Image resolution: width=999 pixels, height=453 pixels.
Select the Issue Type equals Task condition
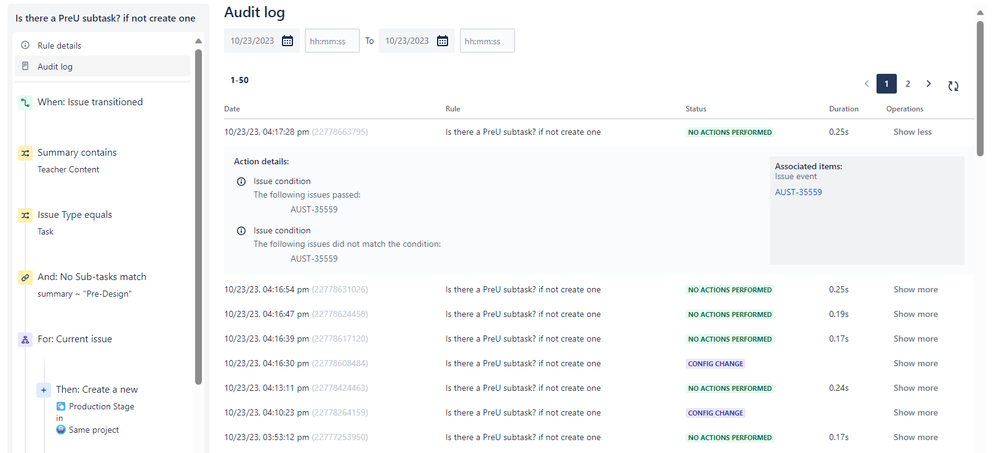click(75, 223)
